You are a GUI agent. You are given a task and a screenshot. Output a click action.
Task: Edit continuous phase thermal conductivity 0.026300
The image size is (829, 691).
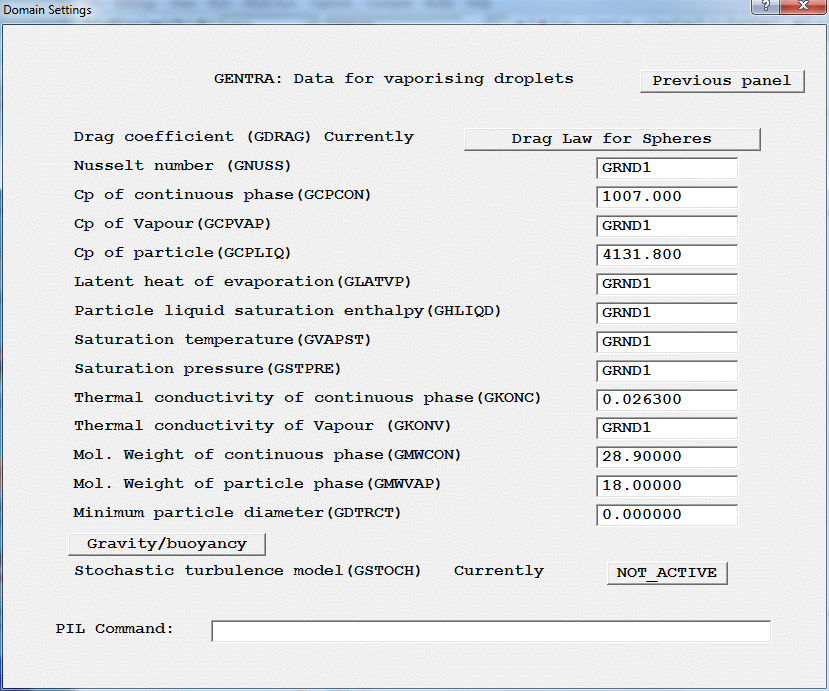coord(666,400)
